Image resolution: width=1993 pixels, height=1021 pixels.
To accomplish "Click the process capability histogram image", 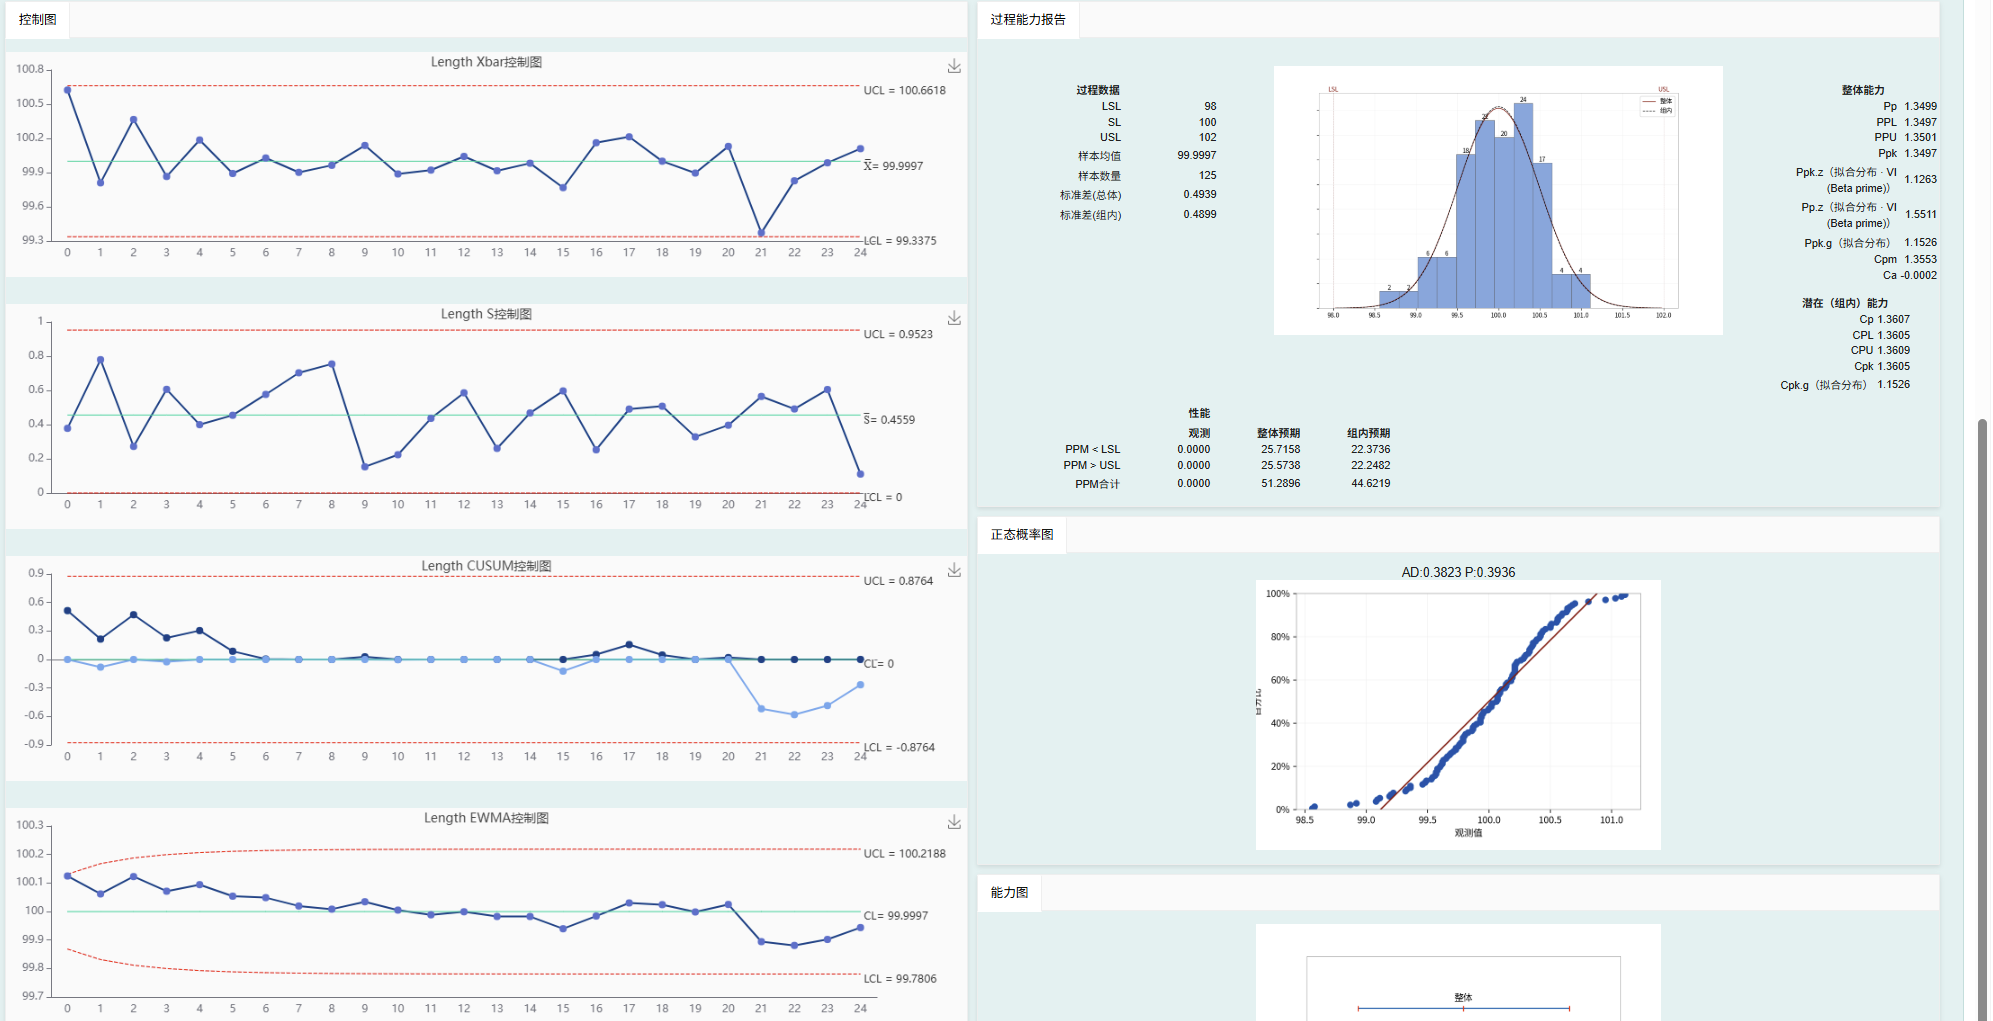I will pos(1498,200).
